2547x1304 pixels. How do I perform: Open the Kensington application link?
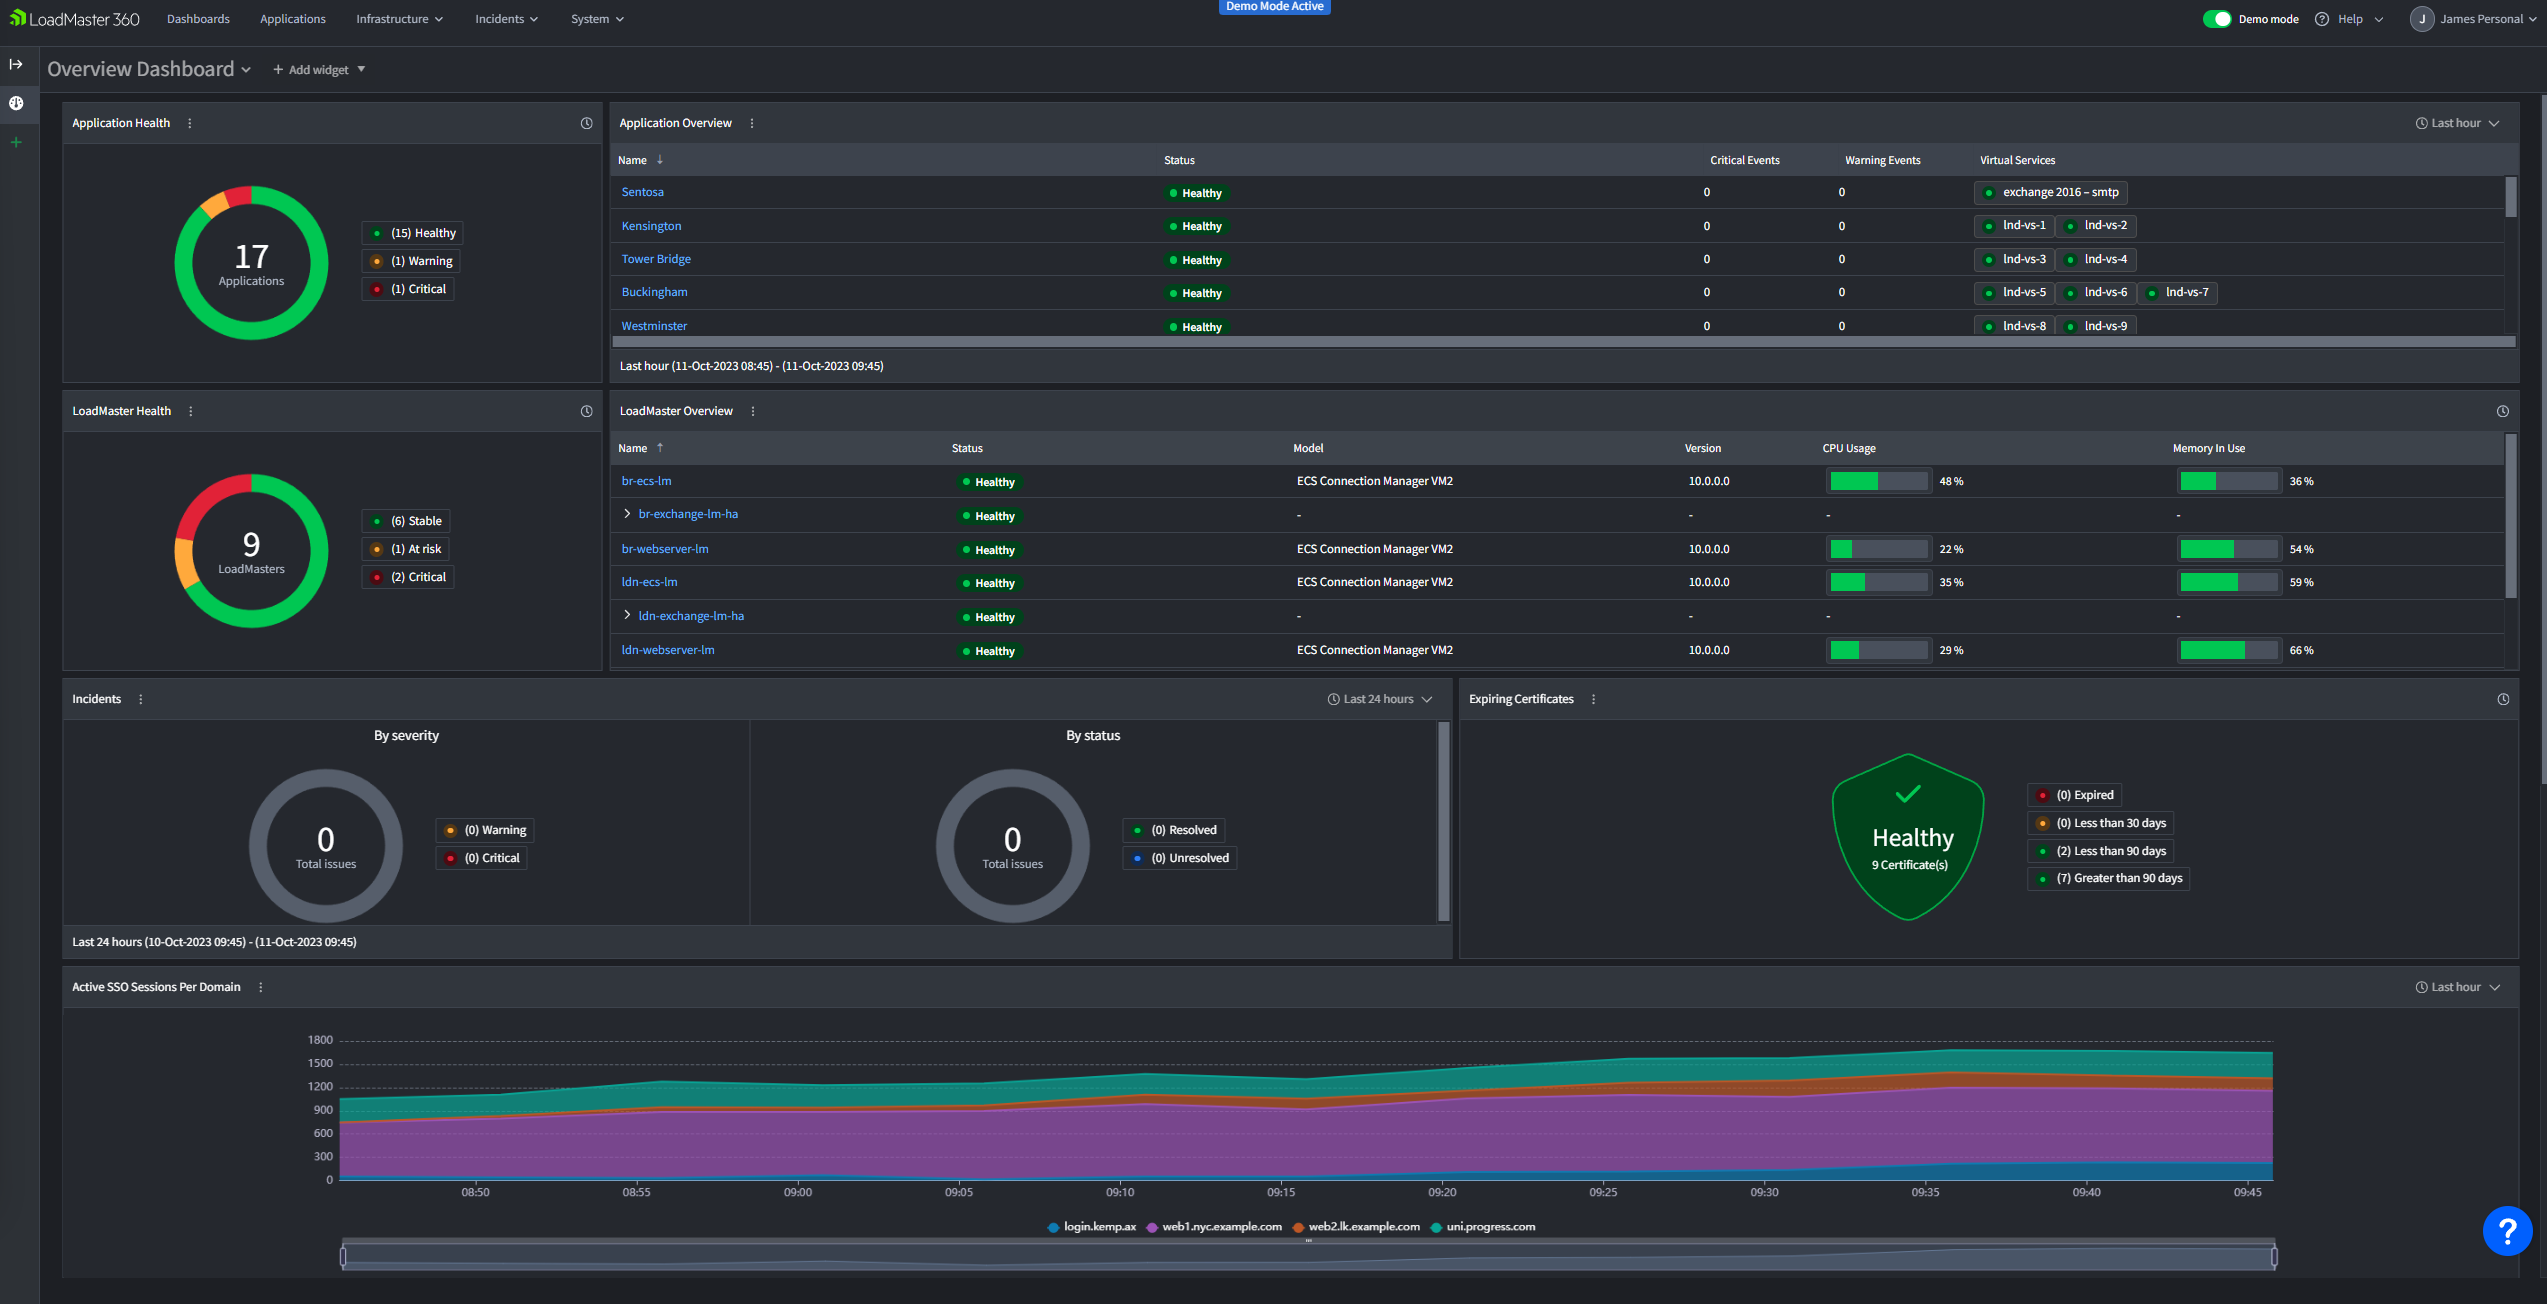tap(651, 226)
